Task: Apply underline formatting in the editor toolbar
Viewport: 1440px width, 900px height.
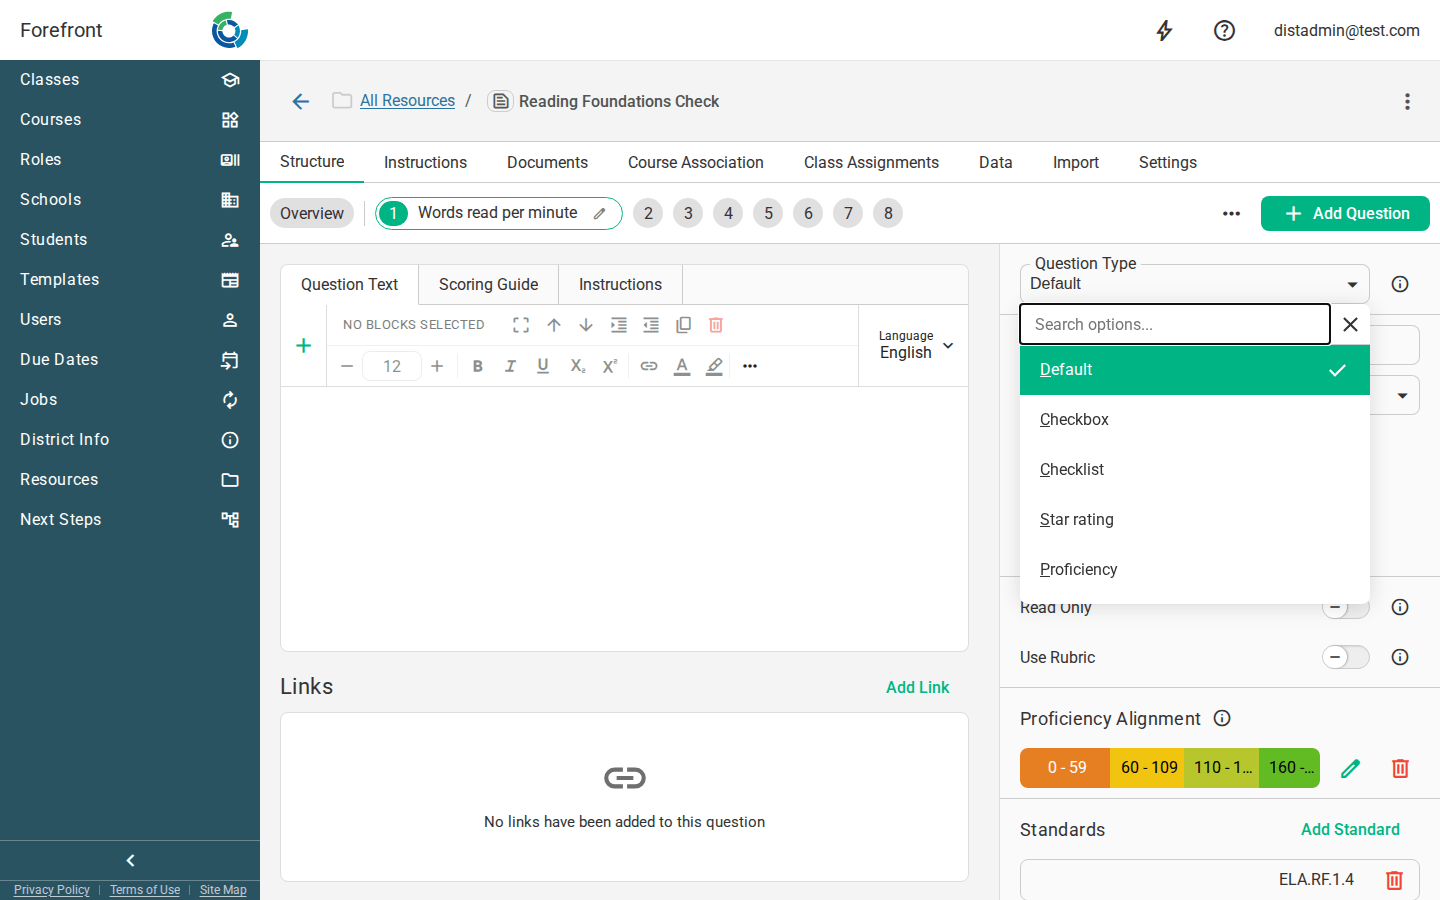Action: (x=543, y=366)
